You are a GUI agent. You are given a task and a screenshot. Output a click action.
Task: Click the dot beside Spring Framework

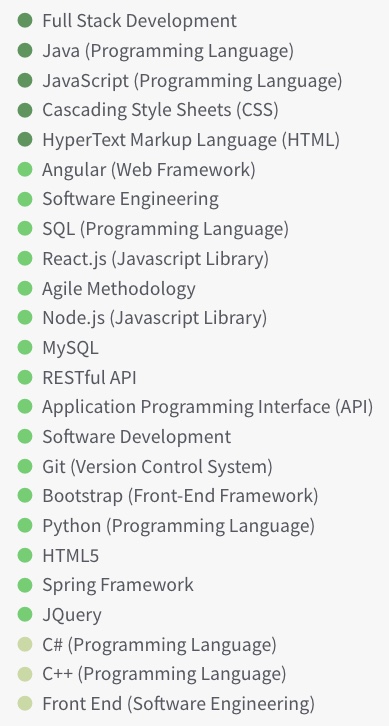click(25, 585)
